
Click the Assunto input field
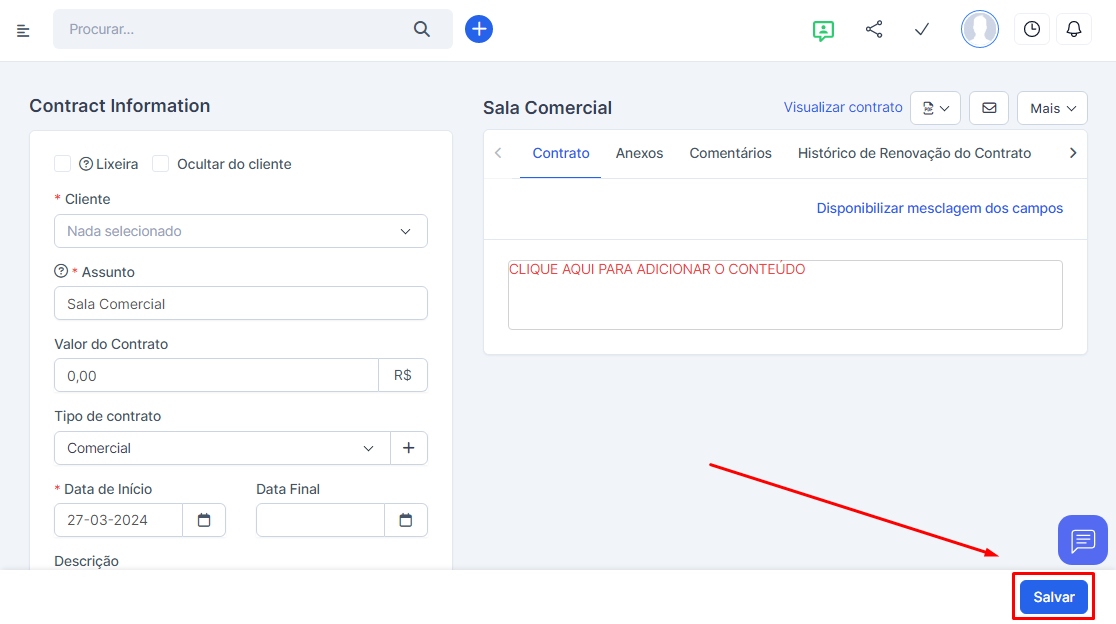tap(241, 304)
